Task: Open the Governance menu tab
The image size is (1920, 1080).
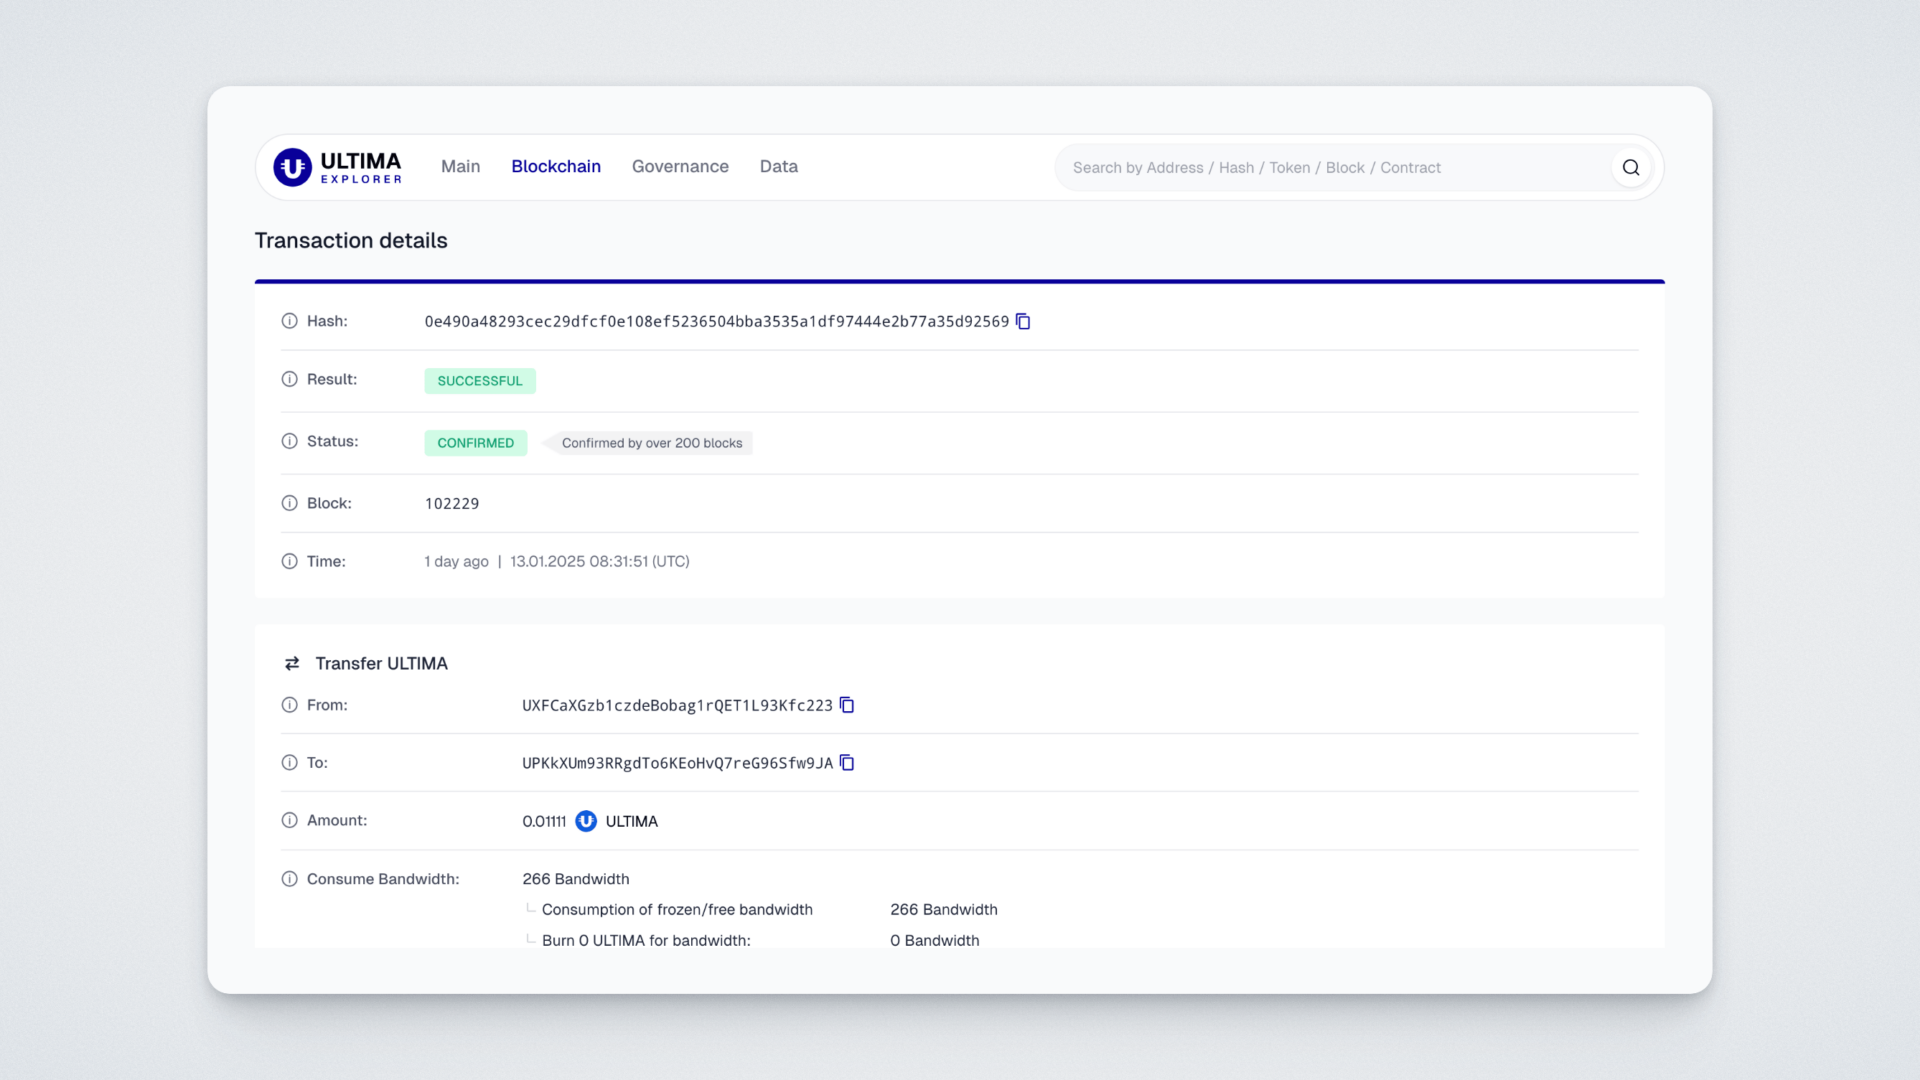Action: coord(680,166)
